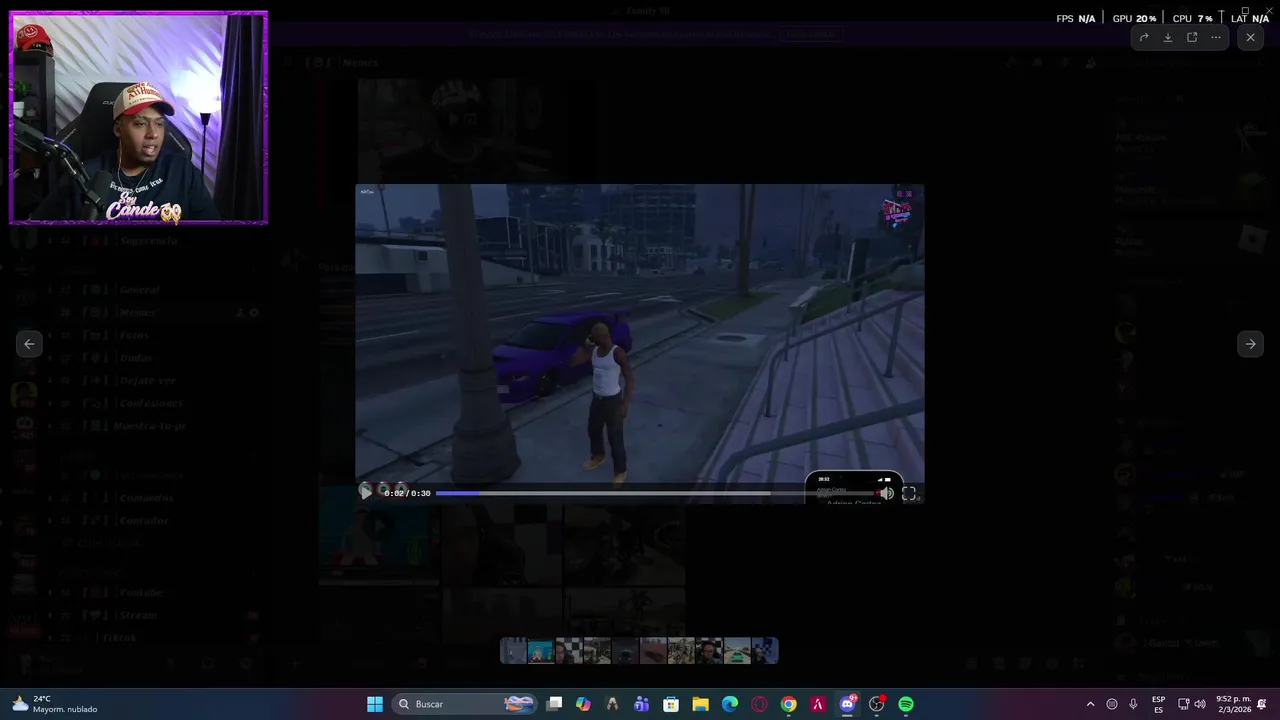Open Copilot from the taskbar
Viewport: 1280px width, 720px height.
click(x=584, y=704)
